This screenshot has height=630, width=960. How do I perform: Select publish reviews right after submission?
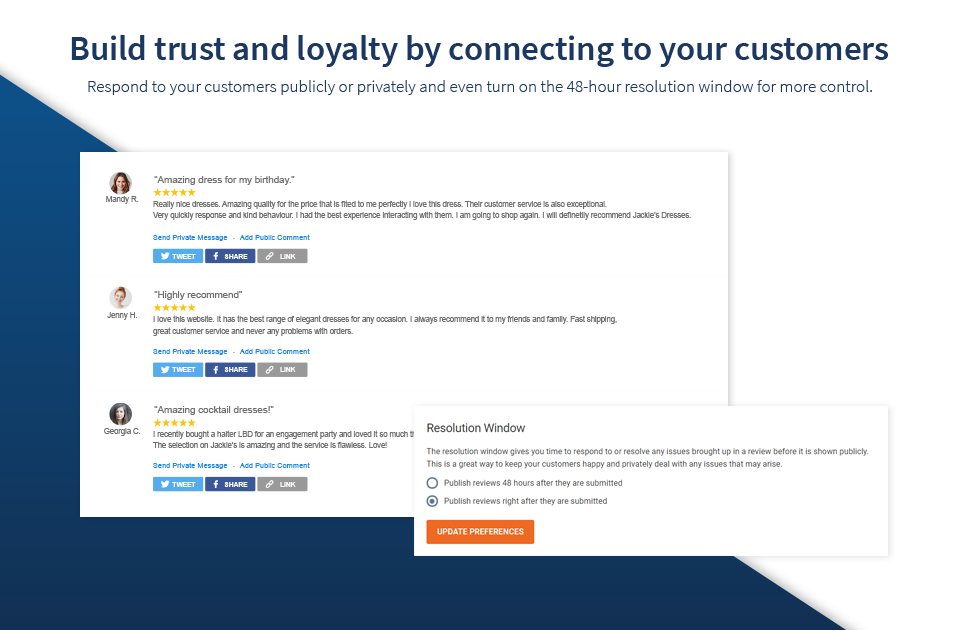433,501
